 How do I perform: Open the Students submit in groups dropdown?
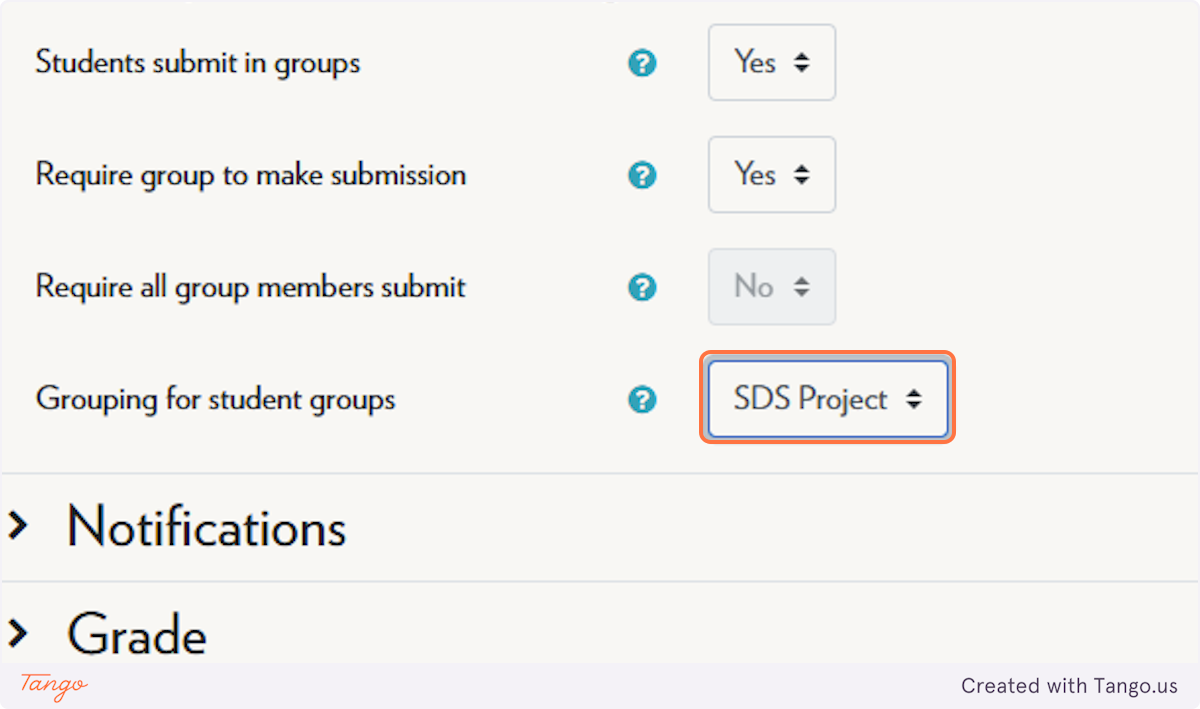pyautogui.click(x=772, y=63)
